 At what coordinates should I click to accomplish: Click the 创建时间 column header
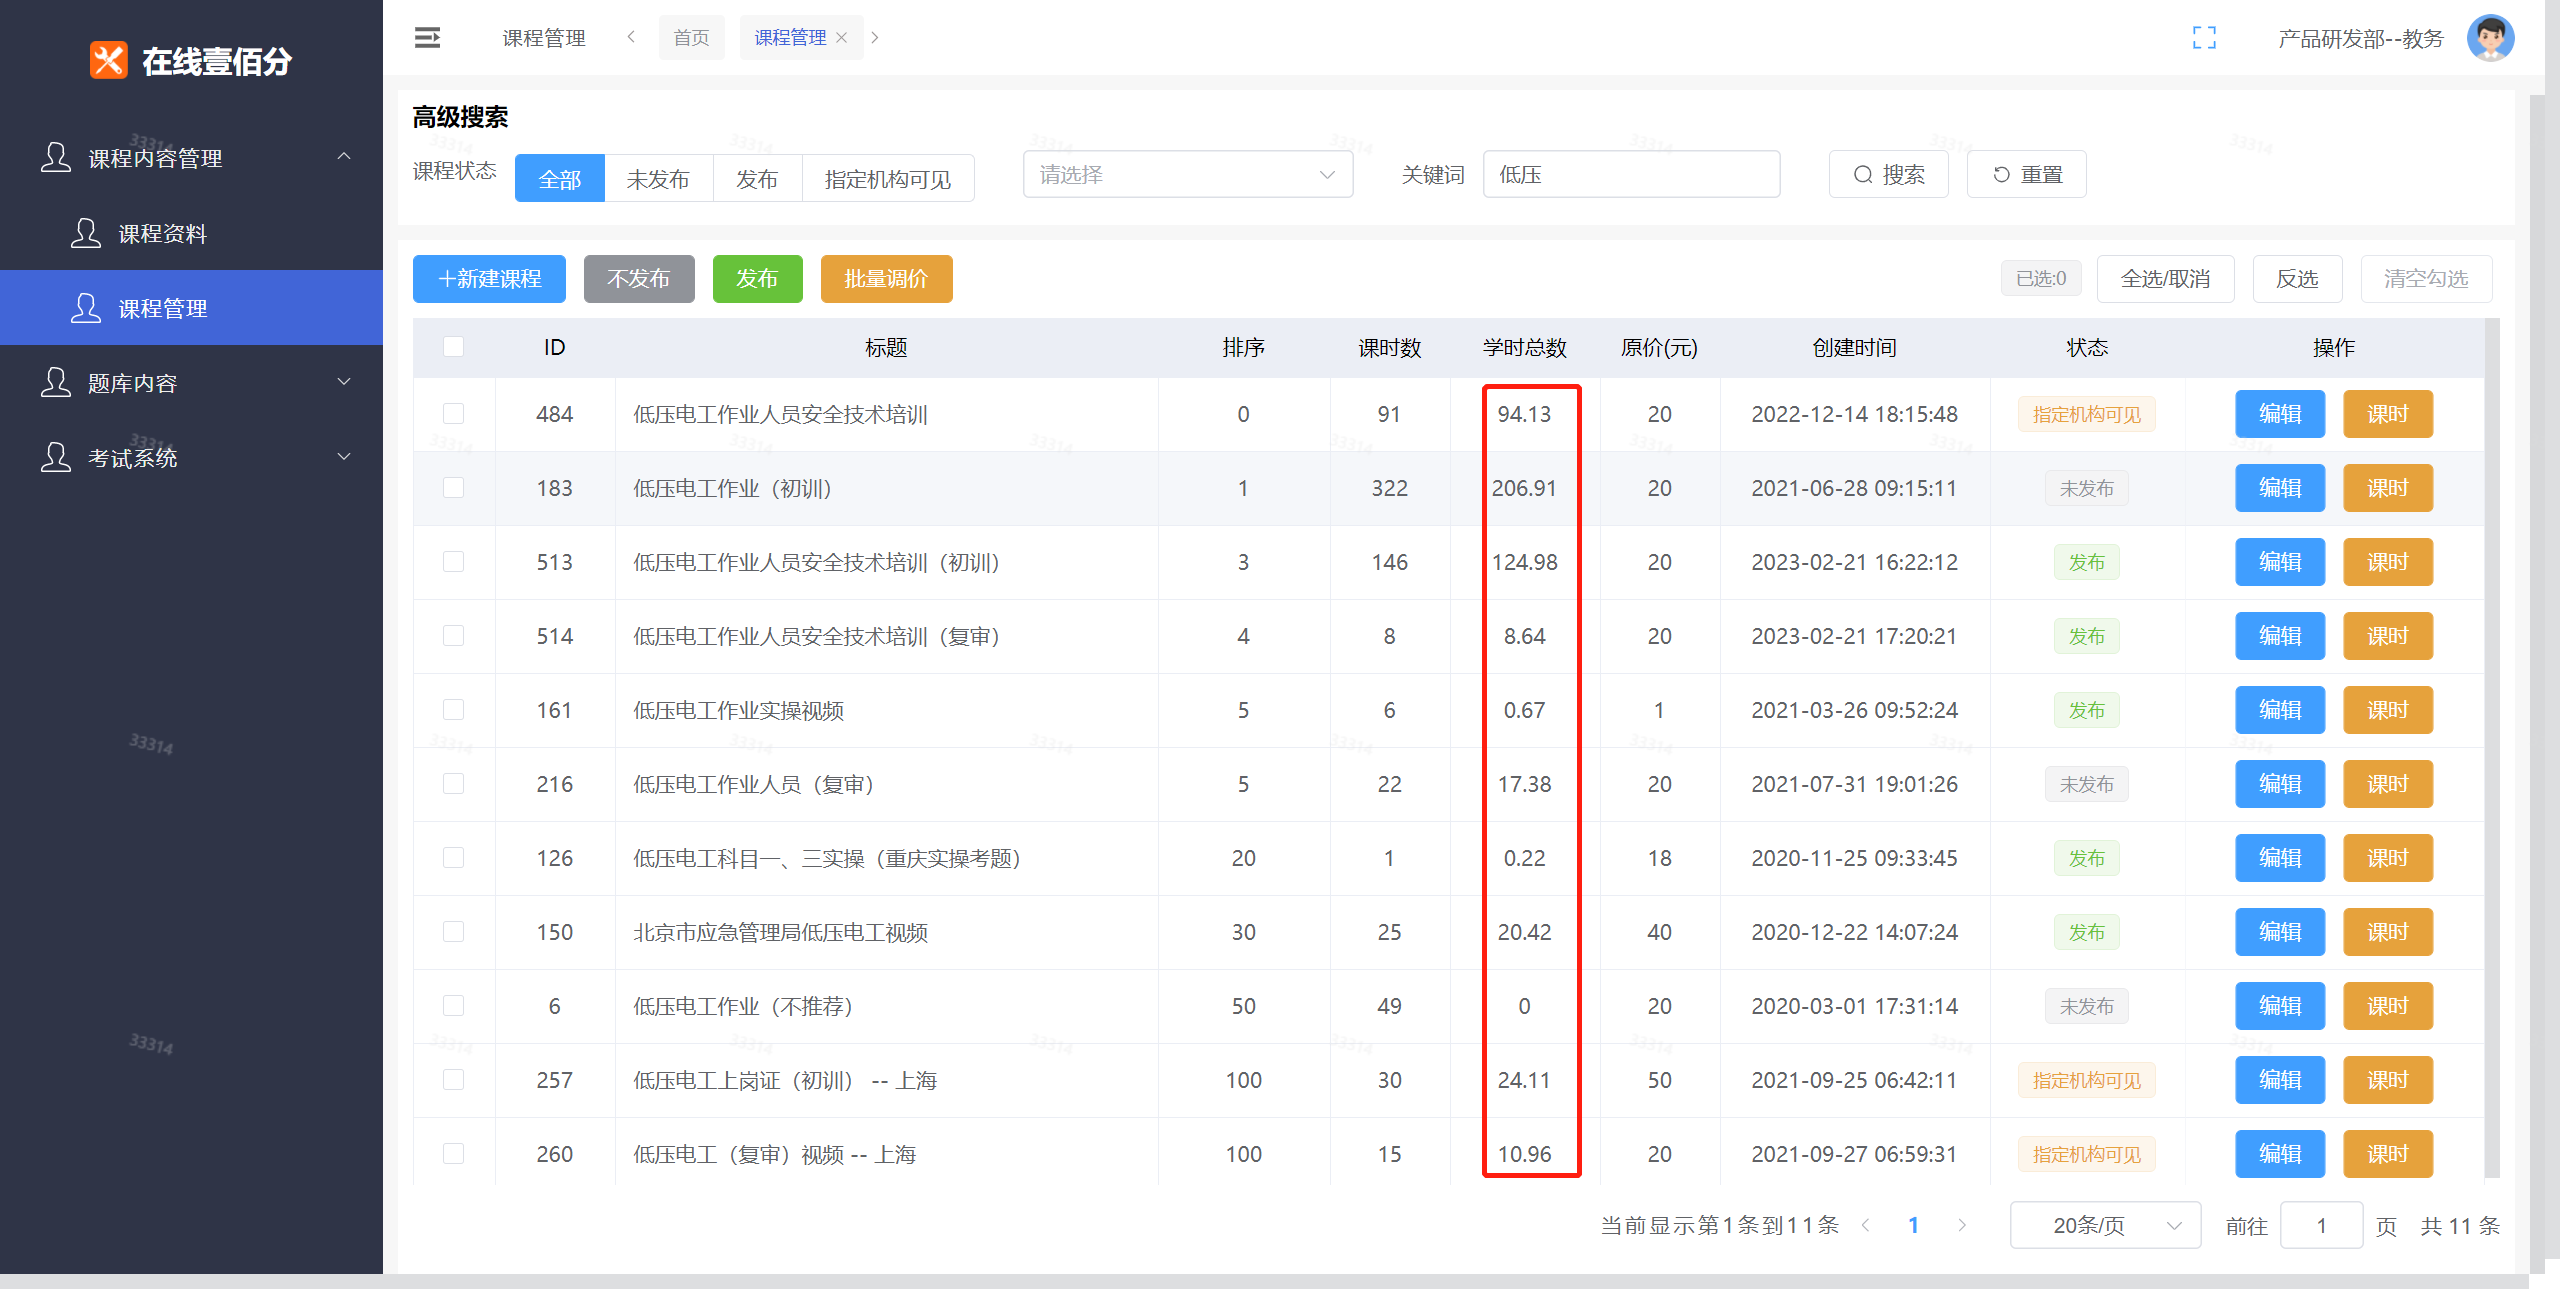tap(1854, 347)
